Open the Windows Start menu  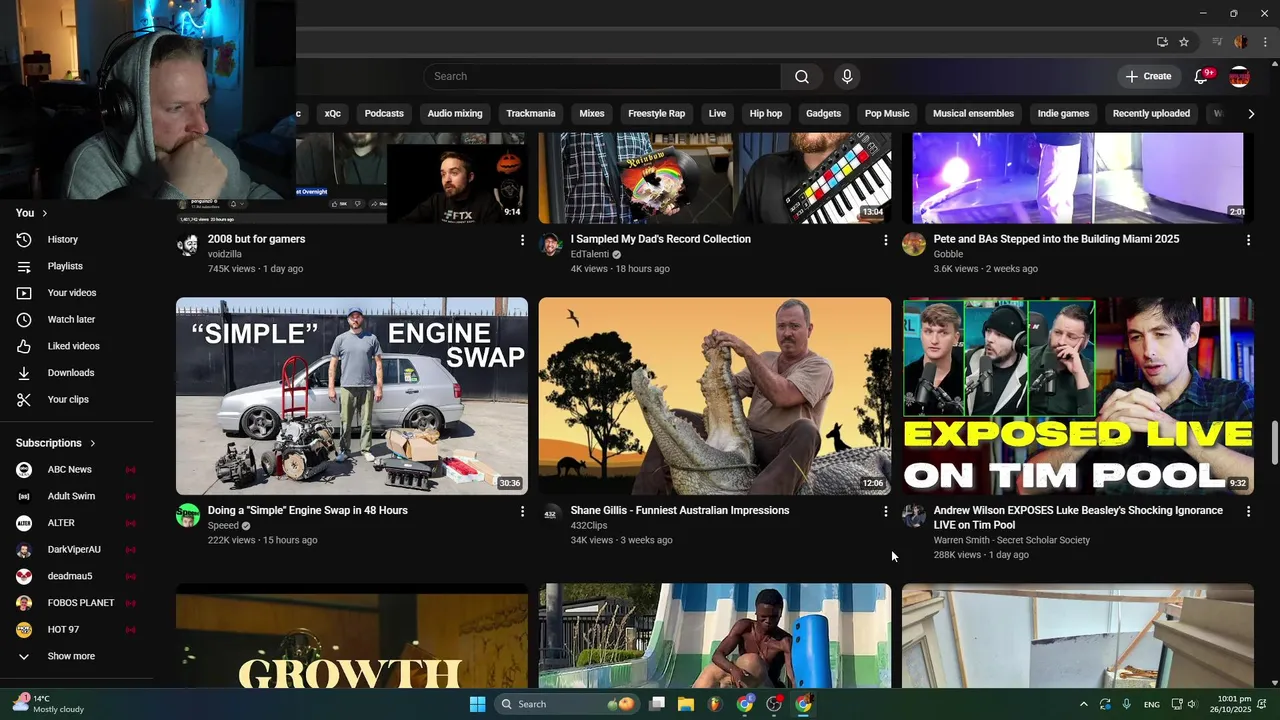[477, 704]
